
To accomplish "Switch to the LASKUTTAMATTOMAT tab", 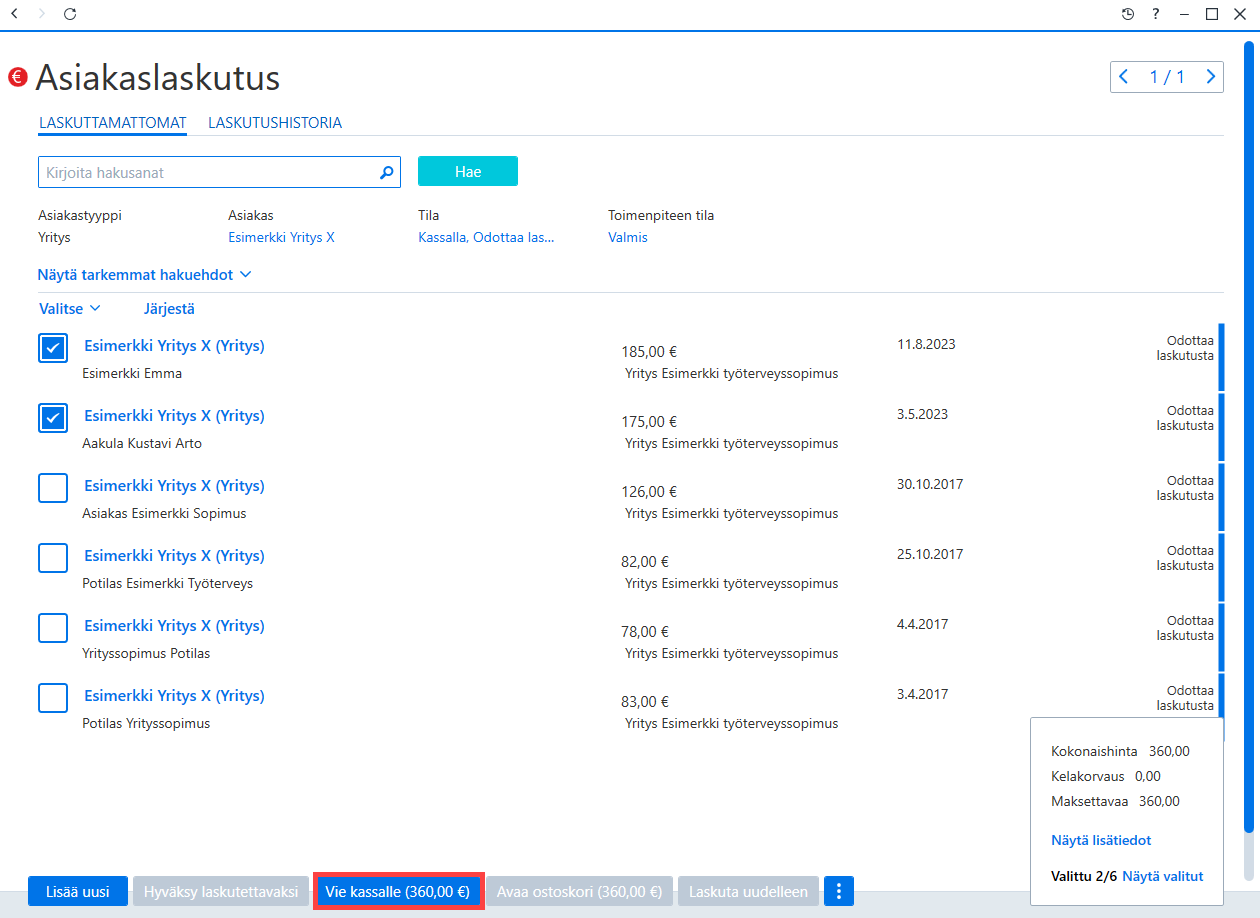I will tap(113, 123).
